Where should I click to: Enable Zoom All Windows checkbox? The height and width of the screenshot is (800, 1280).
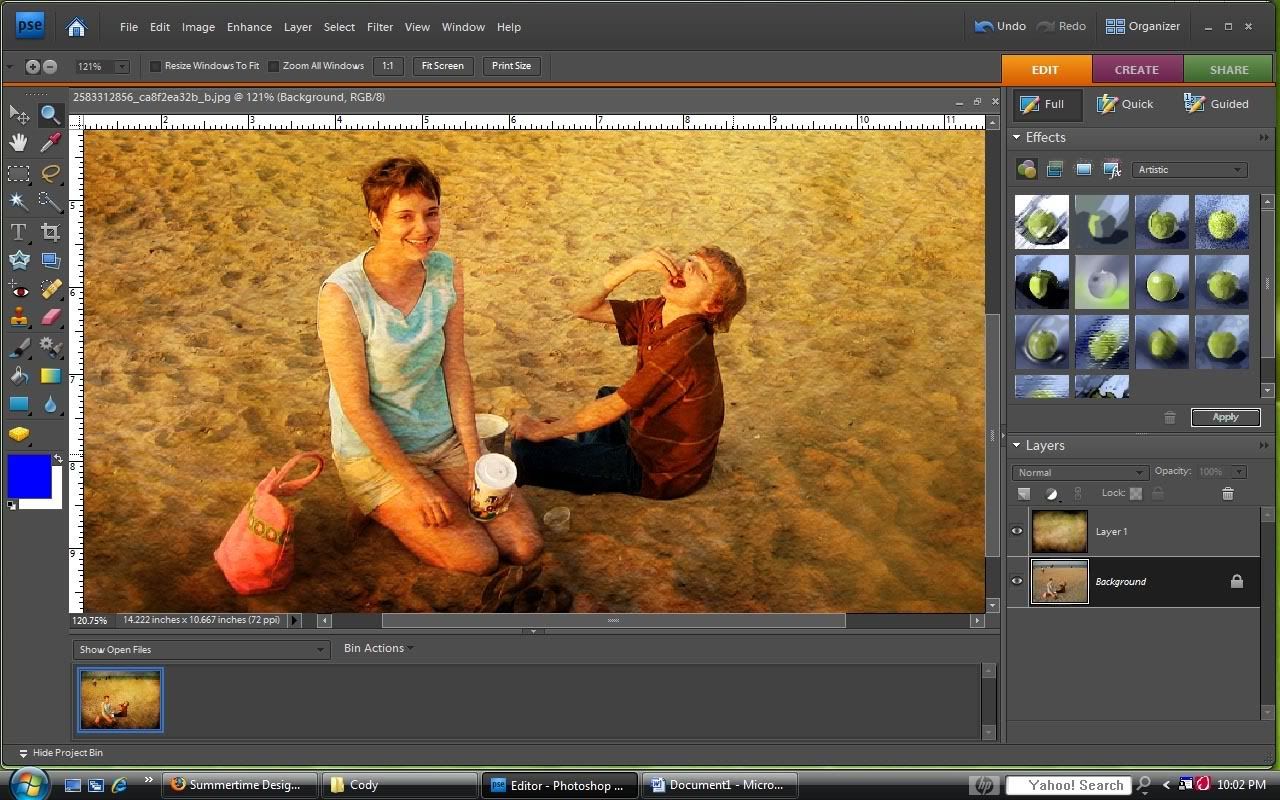273,66
